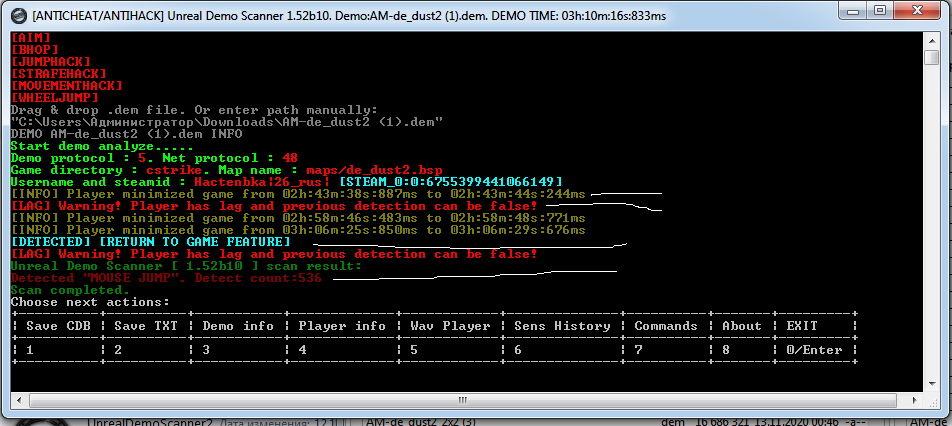
Task: Select the About option cell
Action: [x=741, y=326]
